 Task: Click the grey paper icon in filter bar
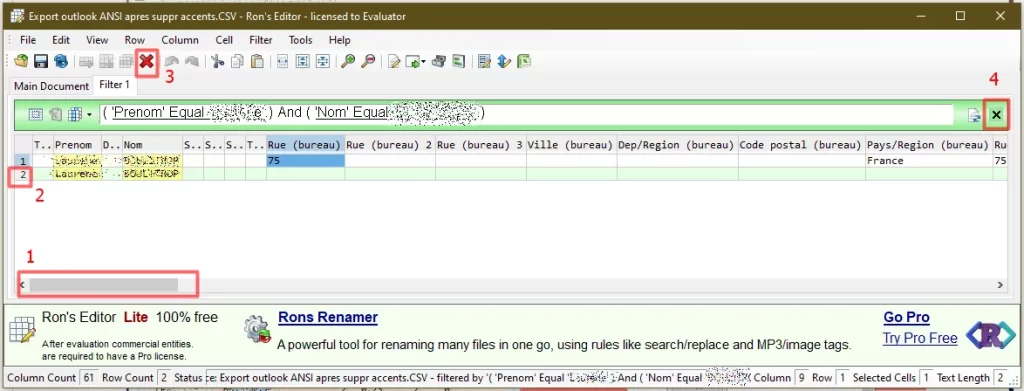56,114
